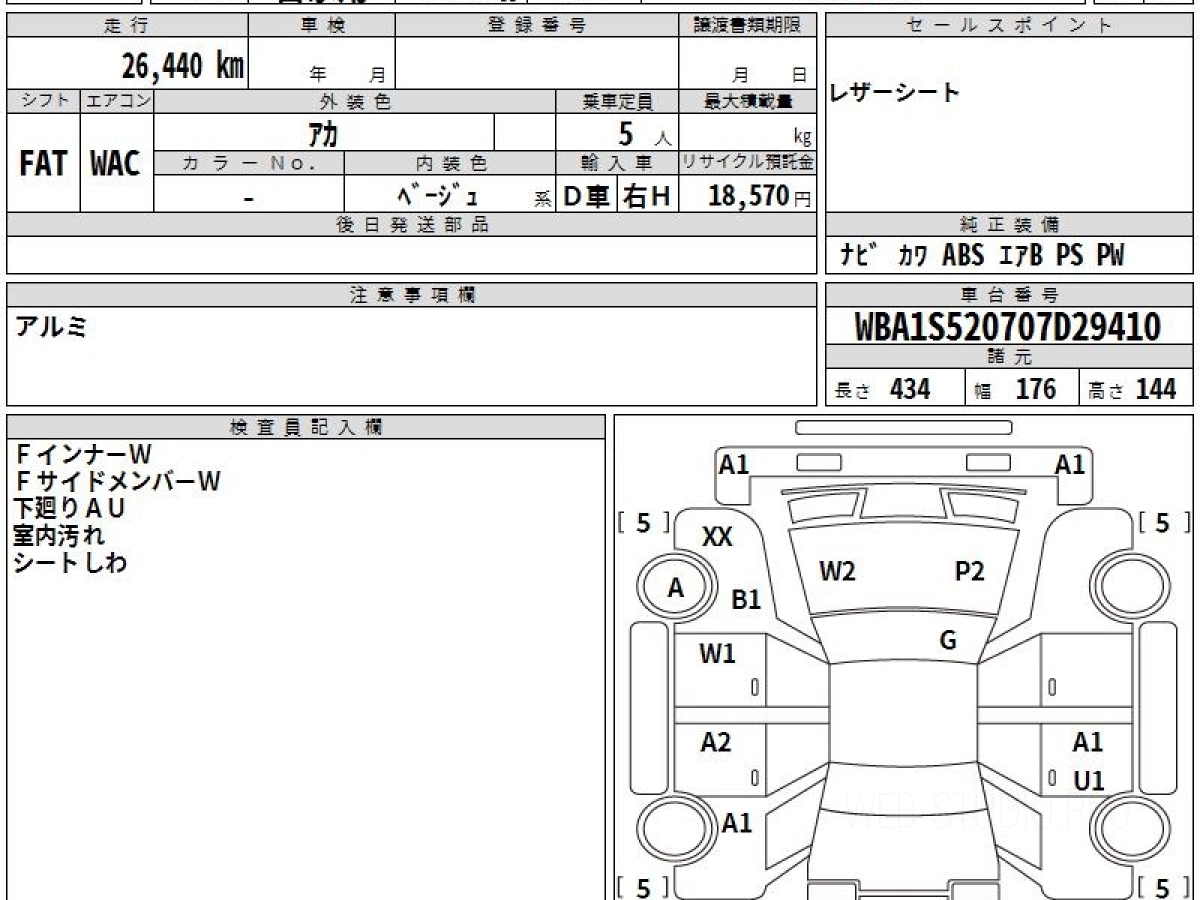The height and width of the screenshot is (900, 1200).
Task: Click the 車台番号 header
Action: 1010,295
